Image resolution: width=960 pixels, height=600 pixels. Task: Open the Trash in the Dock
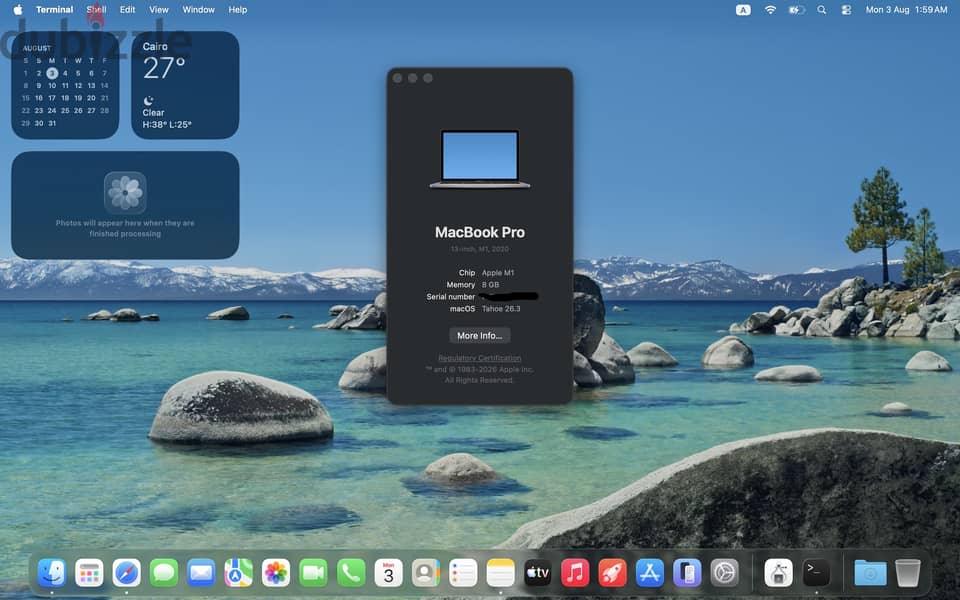[x=907, y=573]
